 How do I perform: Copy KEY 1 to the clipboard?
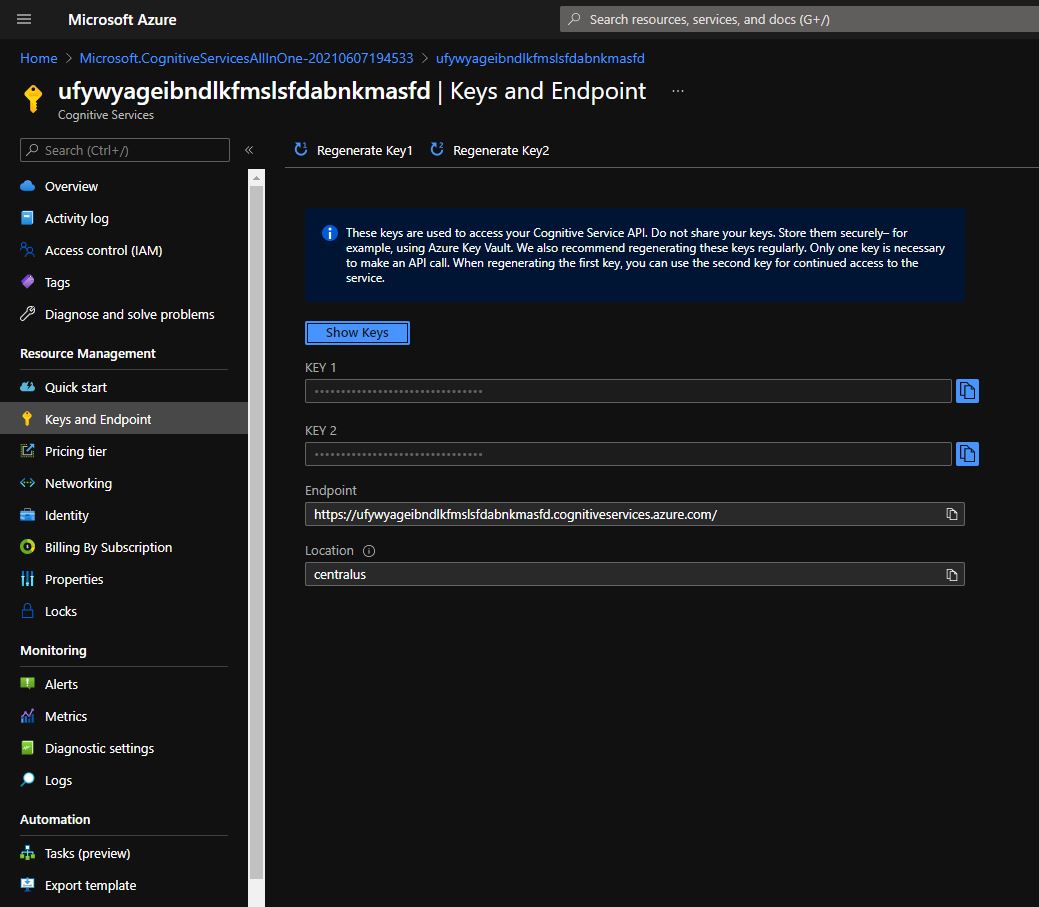[x=967, y=391]
